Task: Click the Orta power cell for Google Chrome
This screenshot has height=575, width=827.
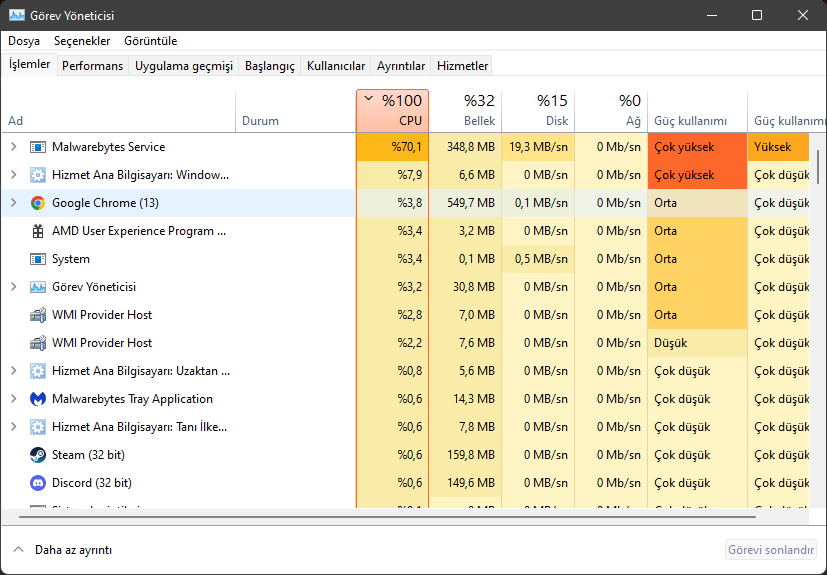Action: pos(697,203)
